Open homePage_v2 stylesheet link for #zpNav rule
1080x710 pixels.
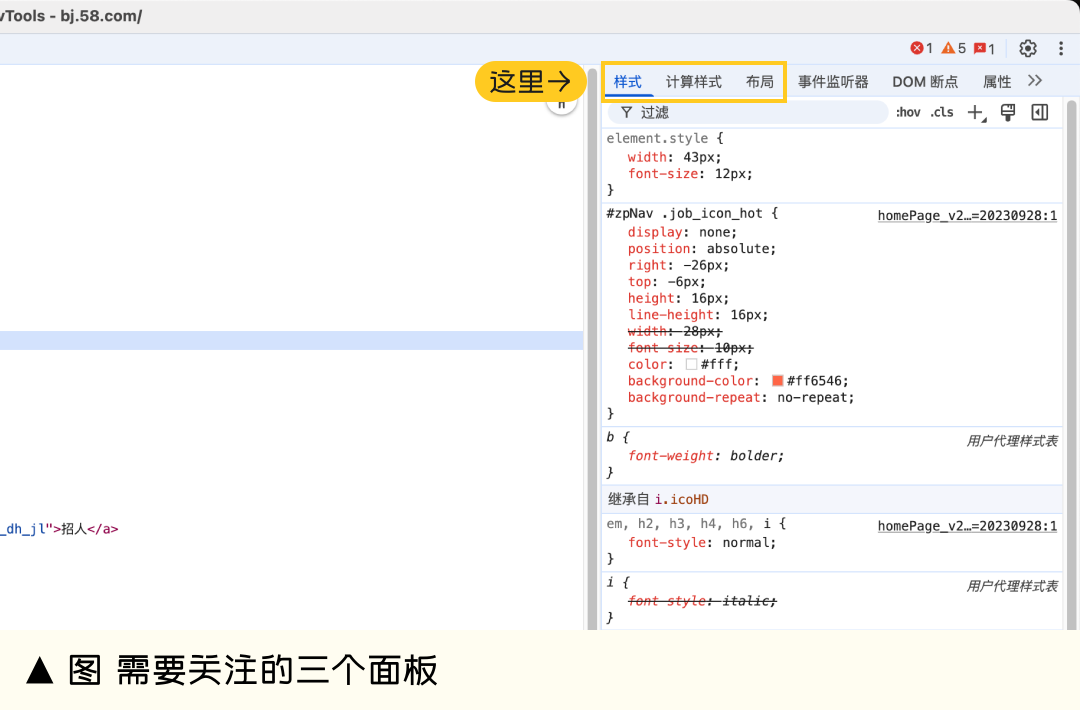[x=967, y=215]
